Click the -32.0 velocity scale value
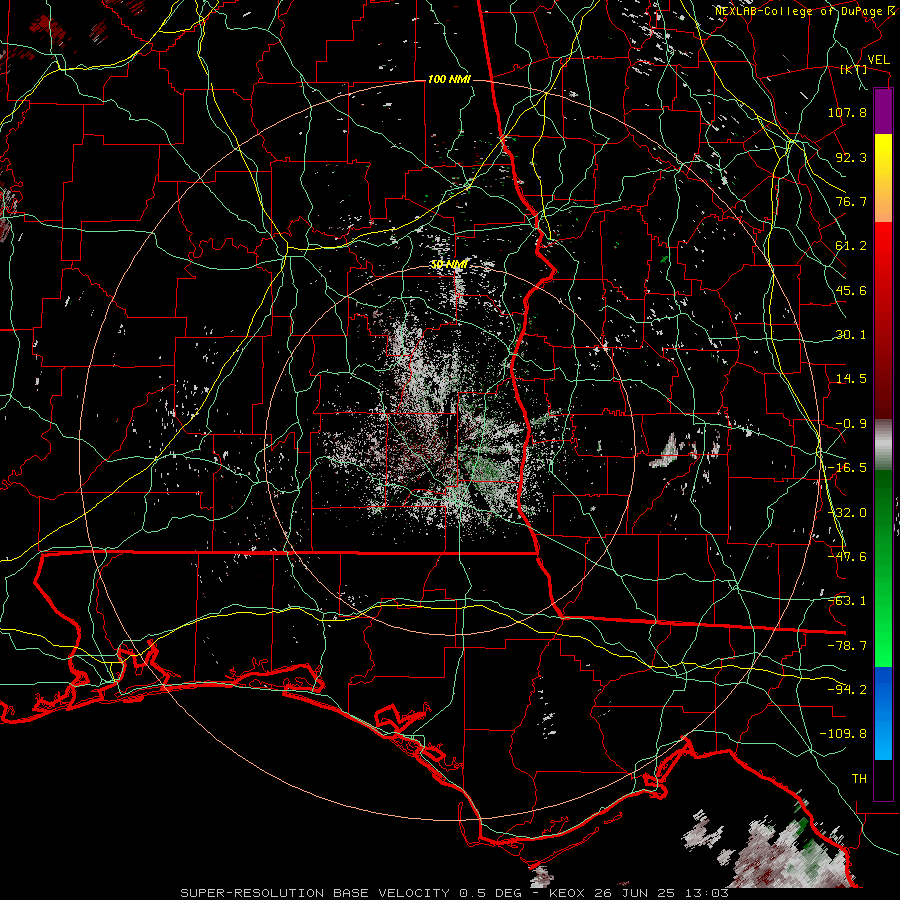Viewport: 900px width, 900px height. pos(847,513)
